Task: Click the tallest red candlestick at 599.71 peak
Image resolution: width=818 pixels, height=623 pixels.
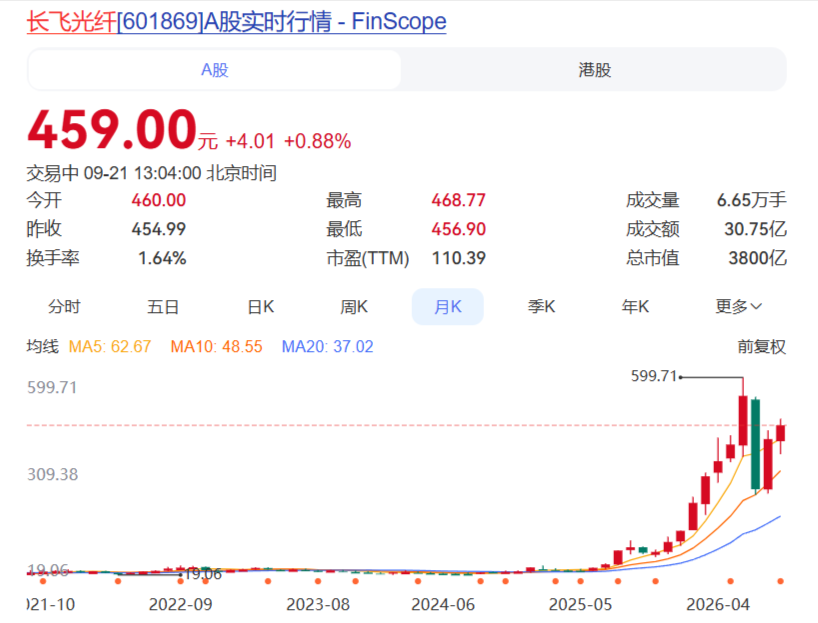Action: [743, 421]
